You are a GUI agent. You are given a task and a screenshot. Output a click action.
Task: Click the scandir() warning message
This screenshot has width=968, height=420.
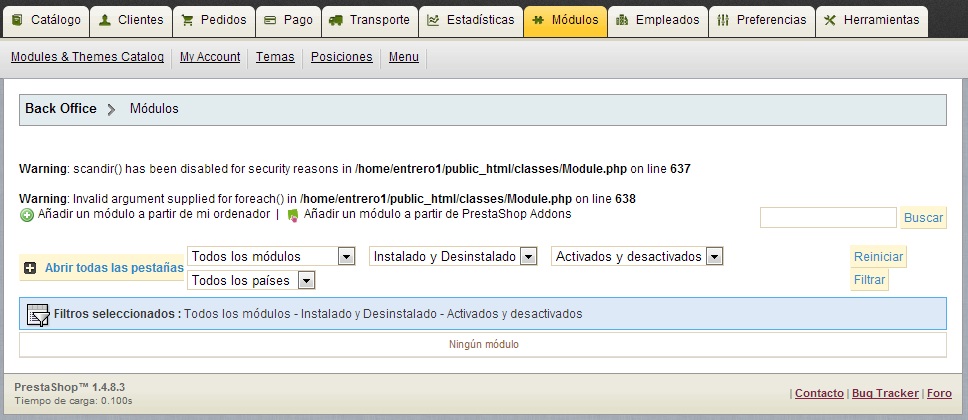tap(354, 169)
